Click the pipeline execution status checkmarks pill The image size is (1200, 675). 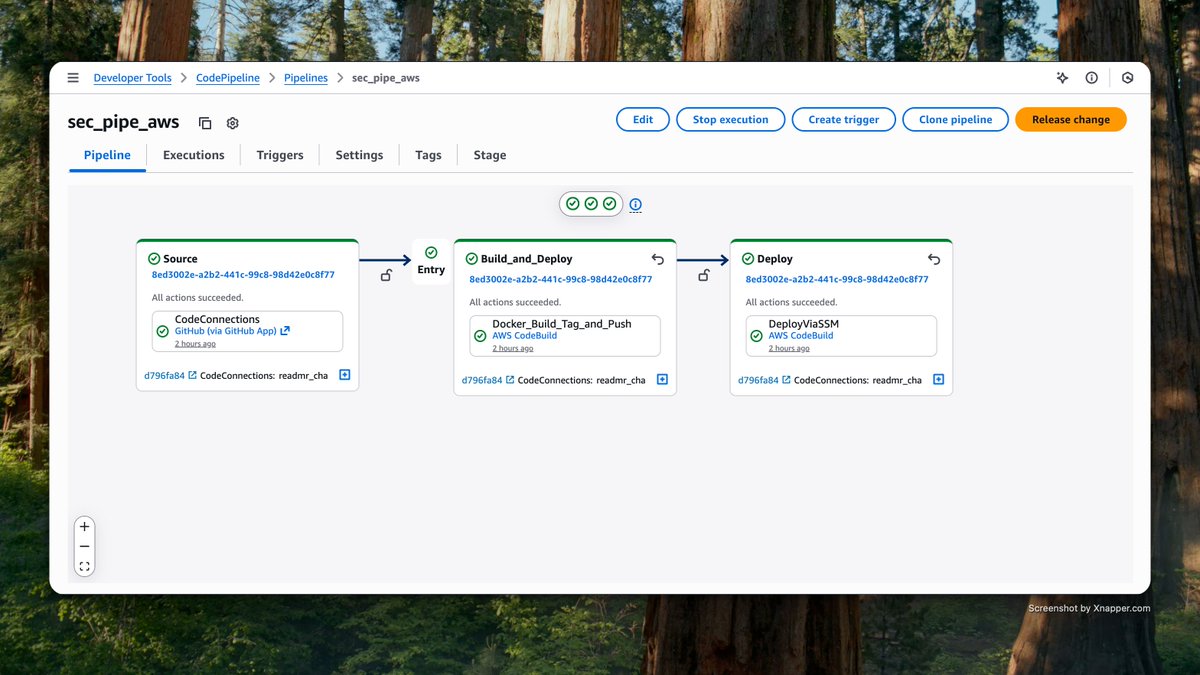[591, 204]
